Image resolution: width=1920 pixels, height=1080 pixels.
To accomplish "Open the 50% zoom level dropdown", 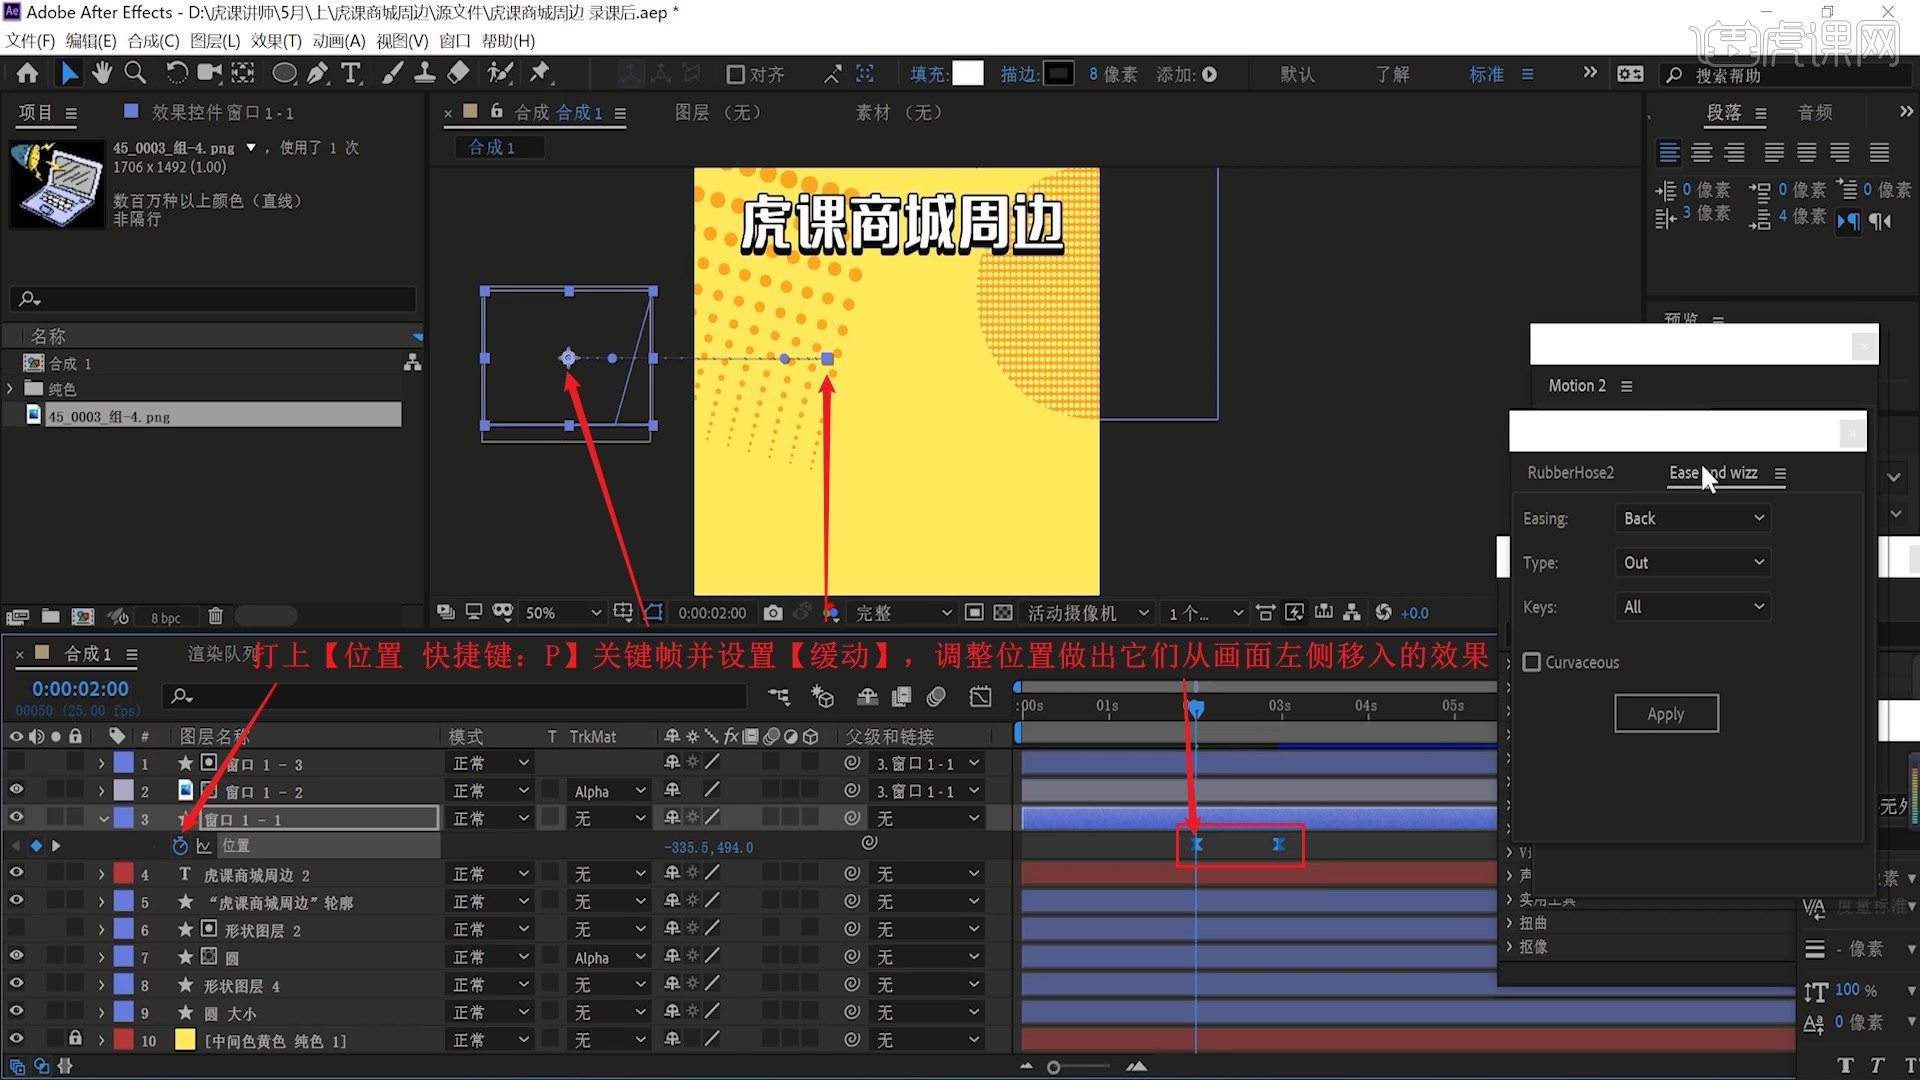I will pyautogui.click(x=563, y=612).
